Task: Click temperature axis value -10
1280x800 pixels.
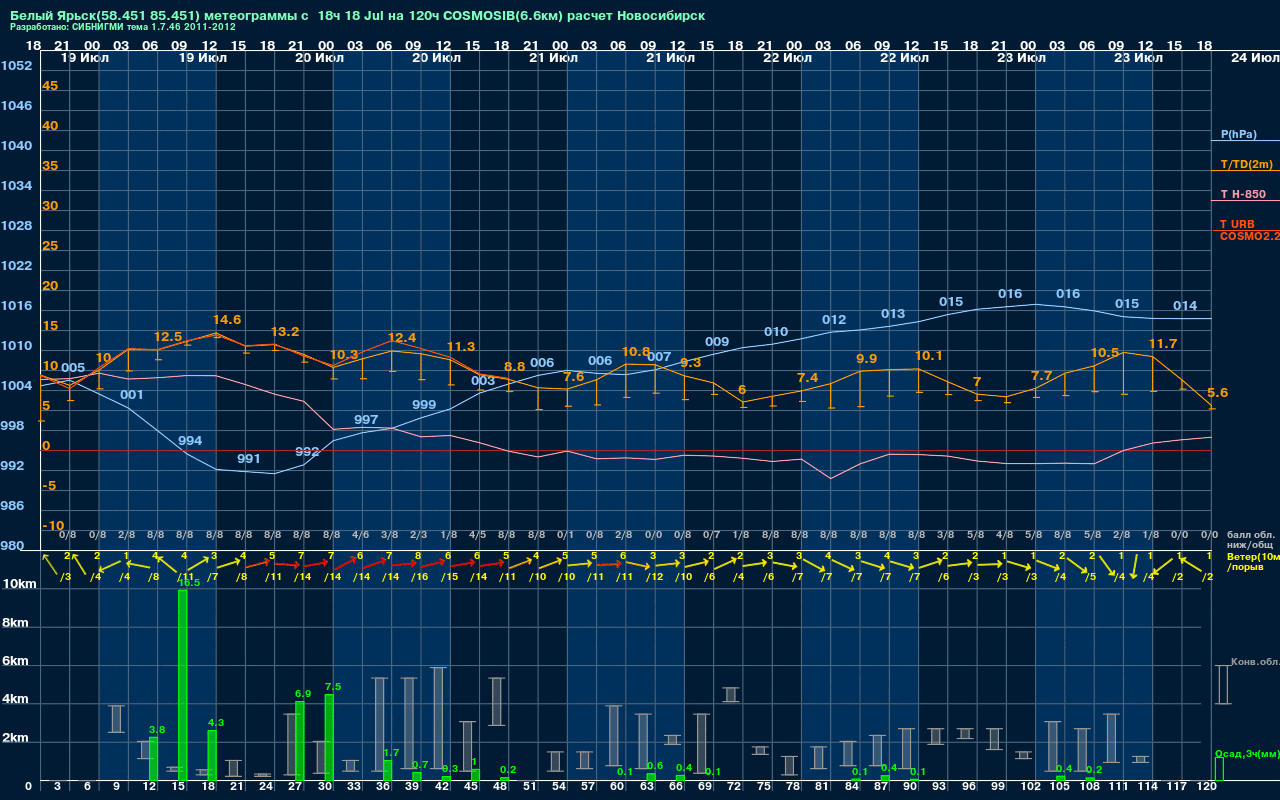Action: 54,526
